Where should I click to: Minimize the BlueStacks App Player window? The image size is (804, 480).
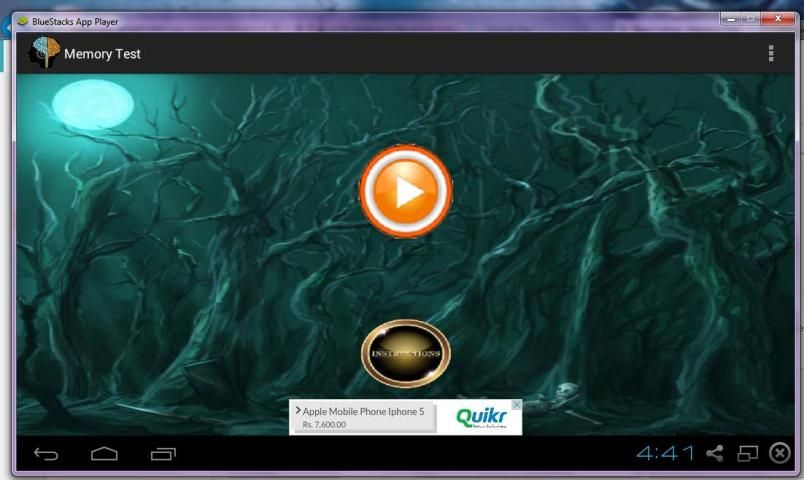coord(731,18)
